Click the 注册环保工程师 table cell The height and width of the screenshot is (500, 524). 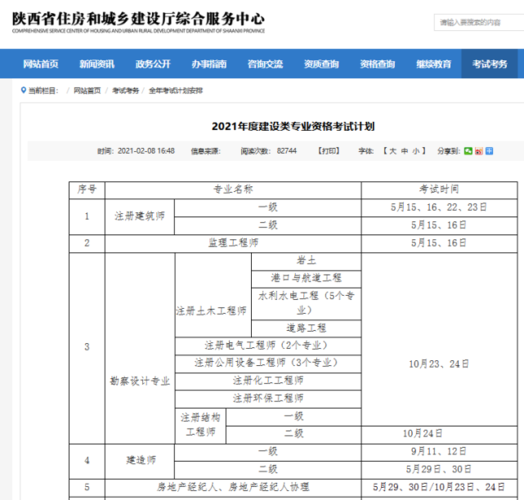268,399
